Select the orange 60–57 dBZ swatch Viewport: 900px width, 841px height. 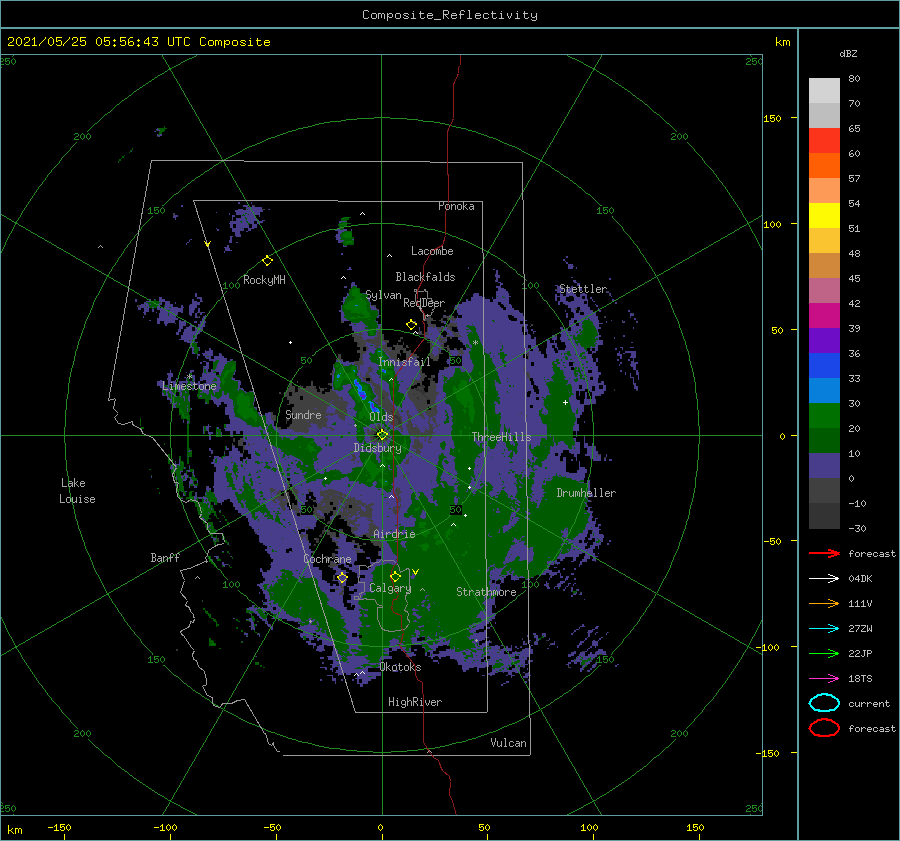[824, 166]
